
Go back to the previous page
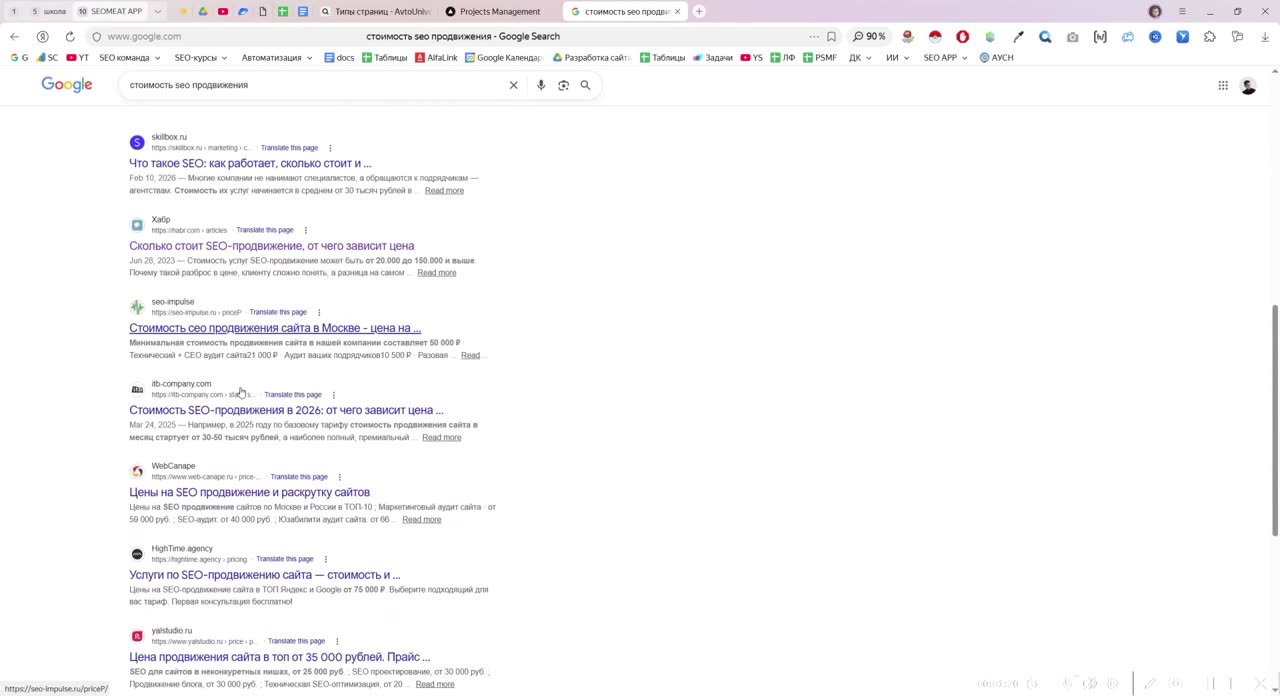click(14, 36)
